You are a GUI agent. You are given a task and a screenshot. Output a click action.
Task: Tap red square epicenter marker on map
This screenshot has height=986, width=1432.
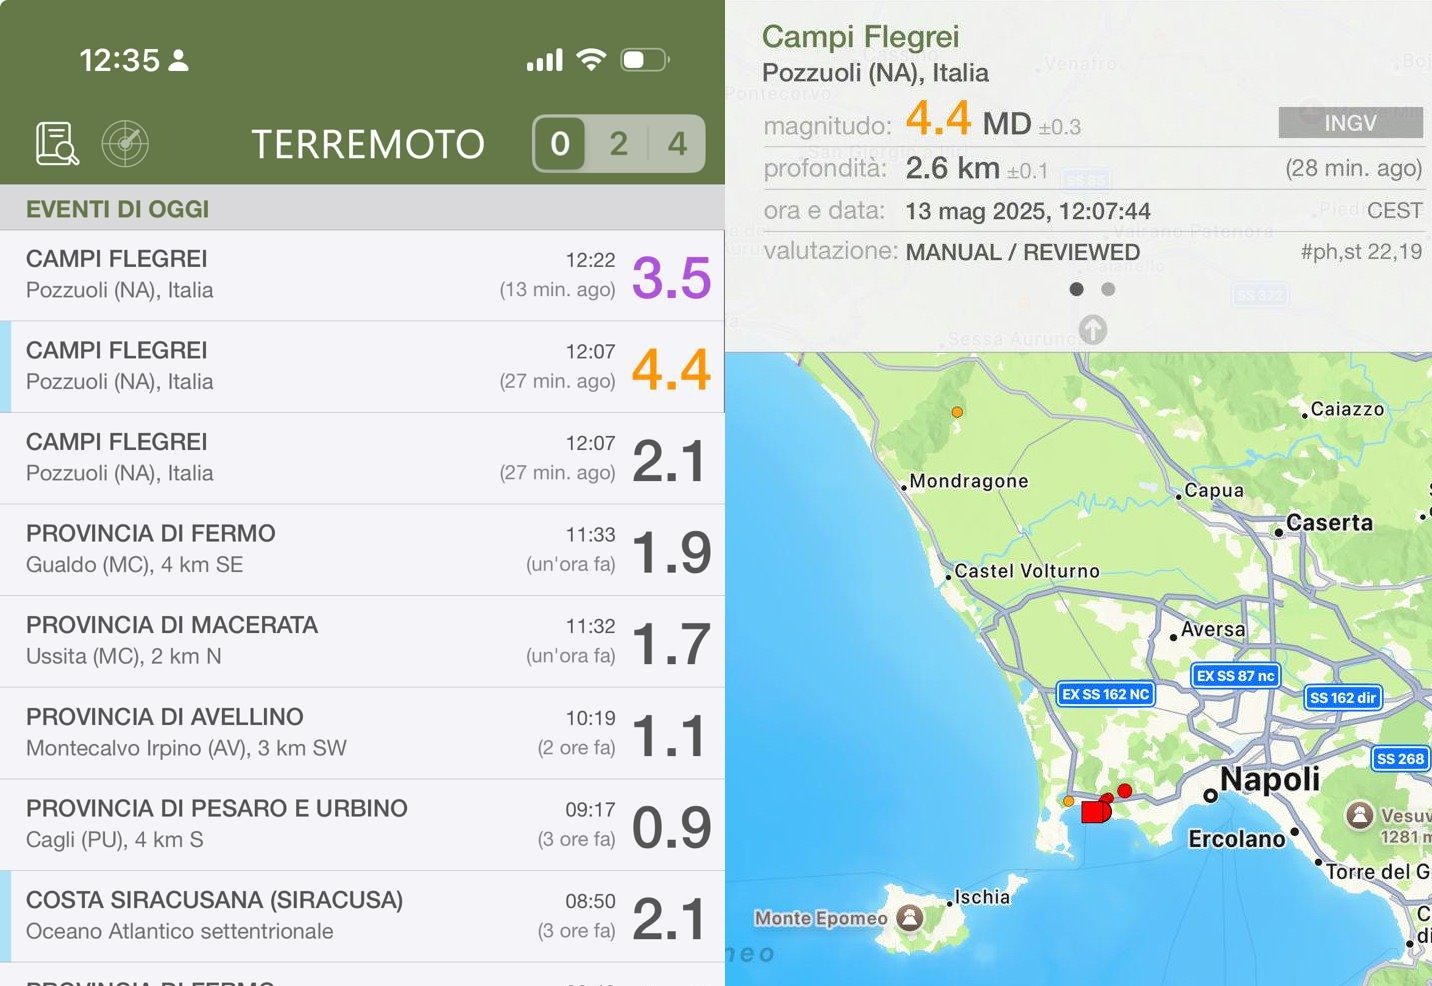(x=1095, y=811)
